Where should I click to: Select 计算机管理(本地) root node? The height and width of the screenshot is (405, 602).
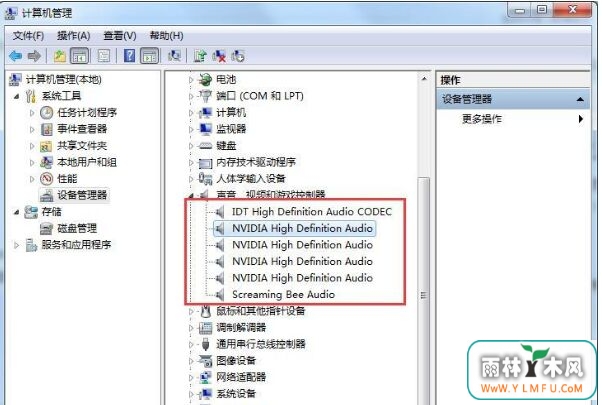pyautogui.click(x=63, y=80)
